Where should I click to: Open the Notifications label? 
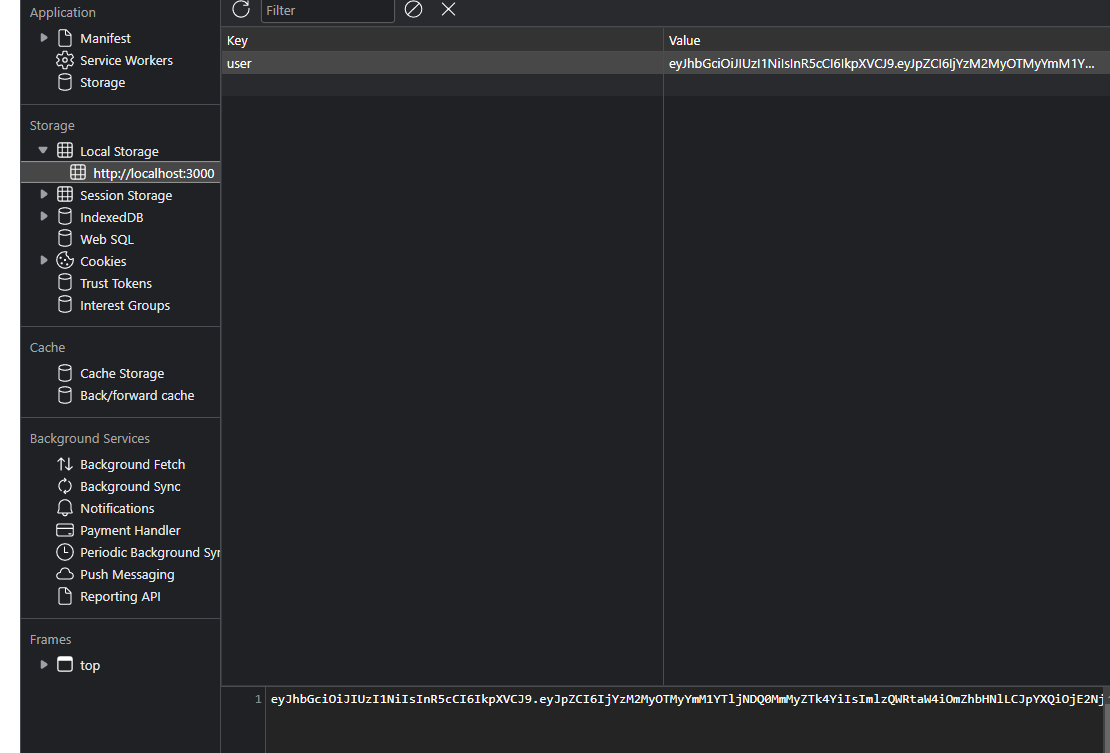117,508
